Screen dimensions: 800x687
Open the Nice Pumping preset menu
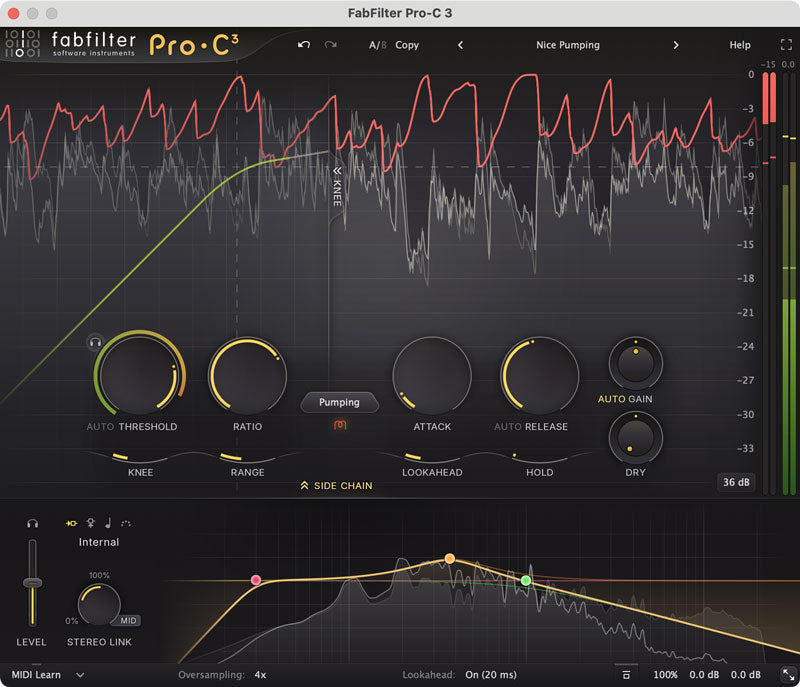pyautogui.click(x=568, y=45)
